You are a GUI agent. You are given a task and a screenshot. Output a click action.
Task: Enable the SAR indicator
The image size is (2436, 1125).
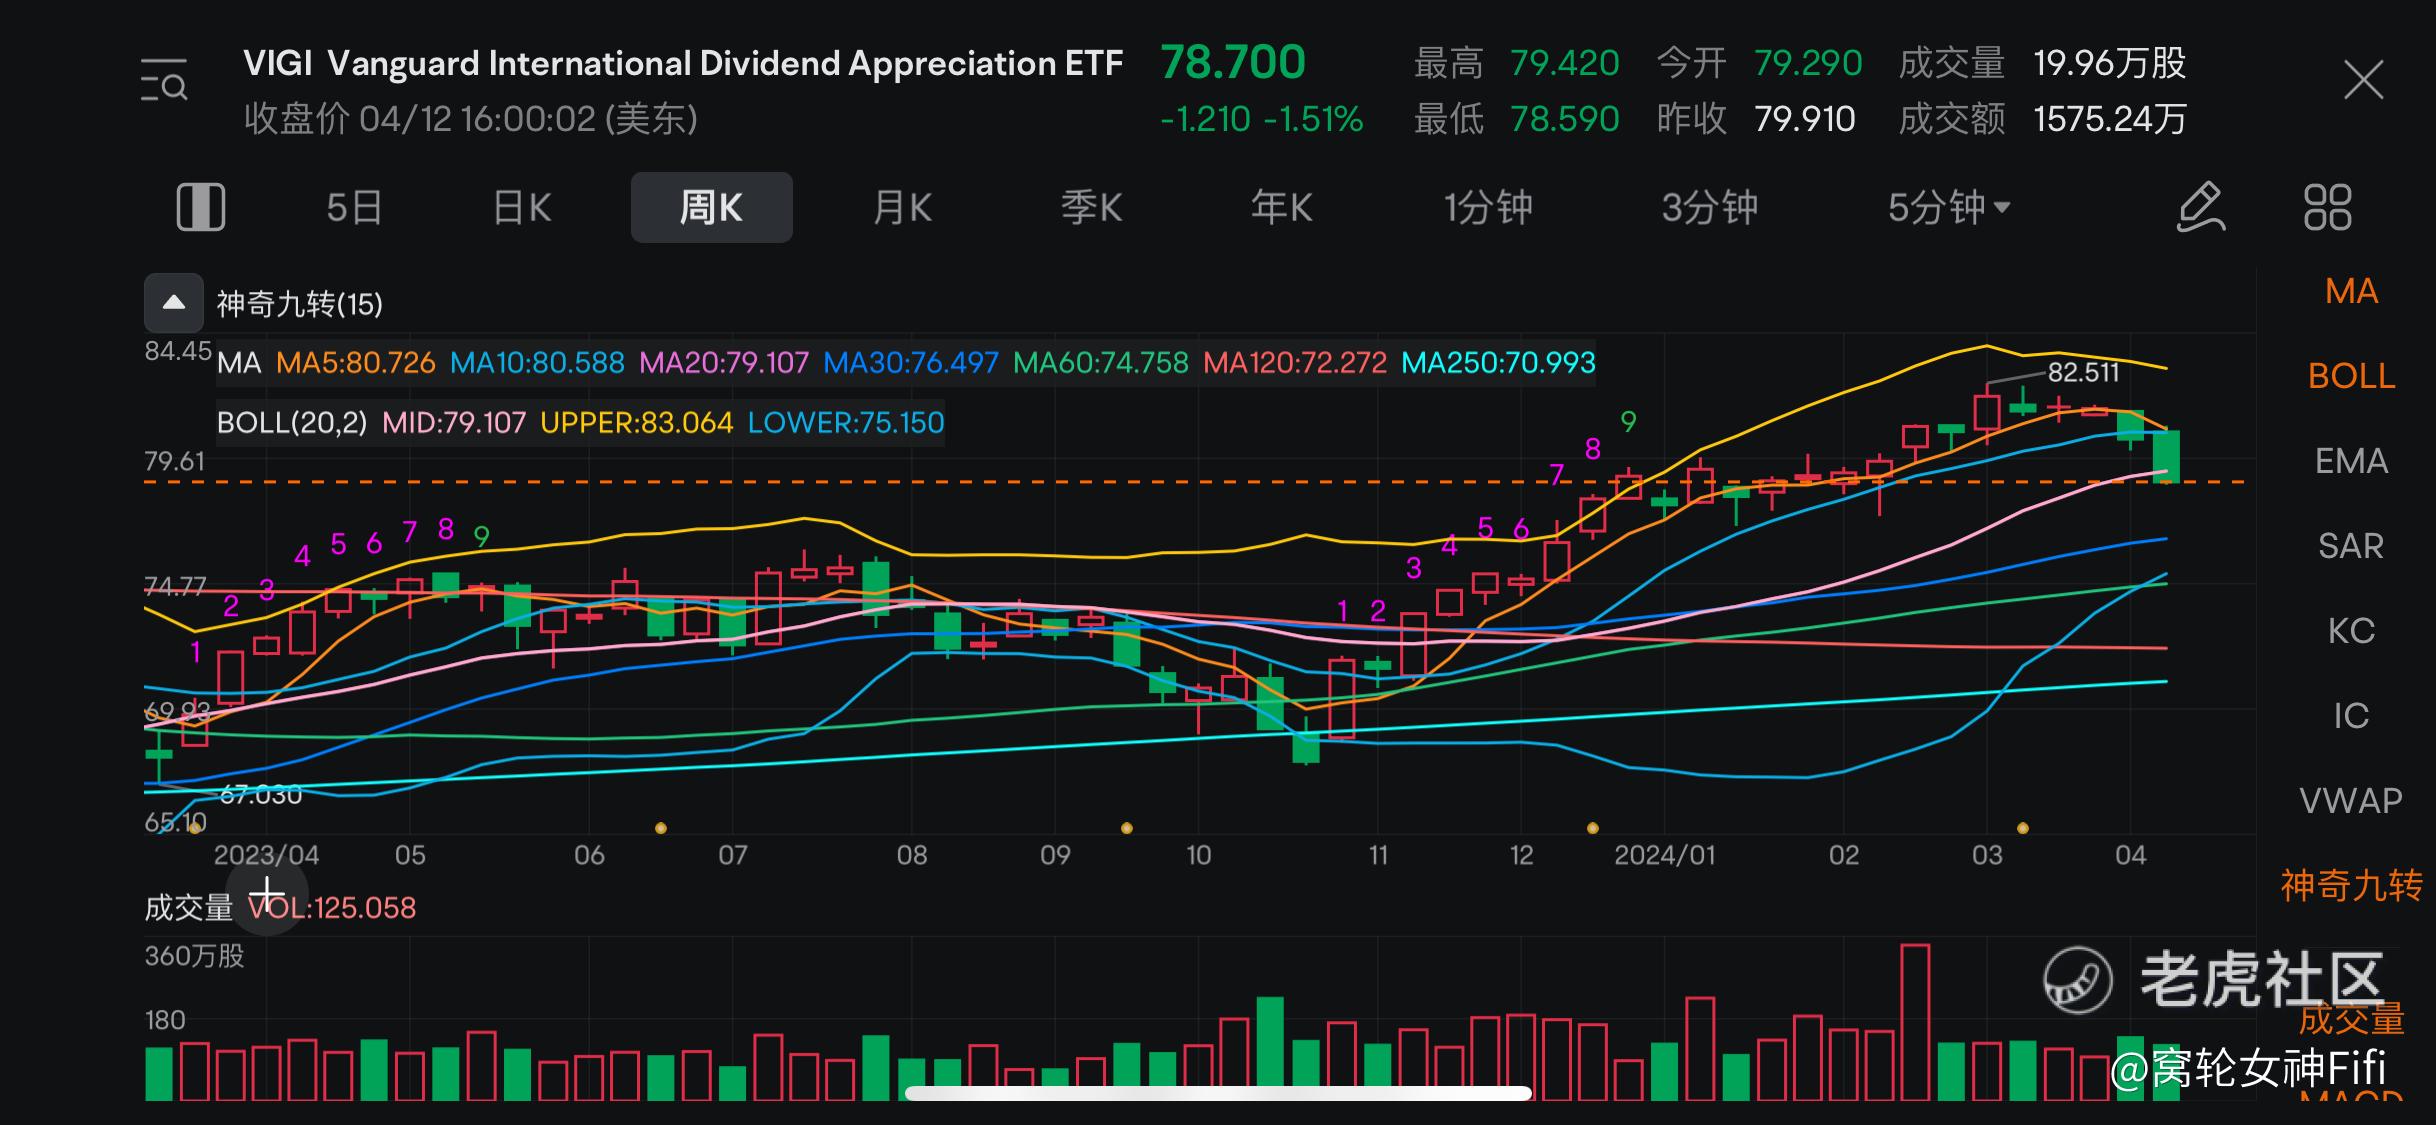[x=2351, y=546]
